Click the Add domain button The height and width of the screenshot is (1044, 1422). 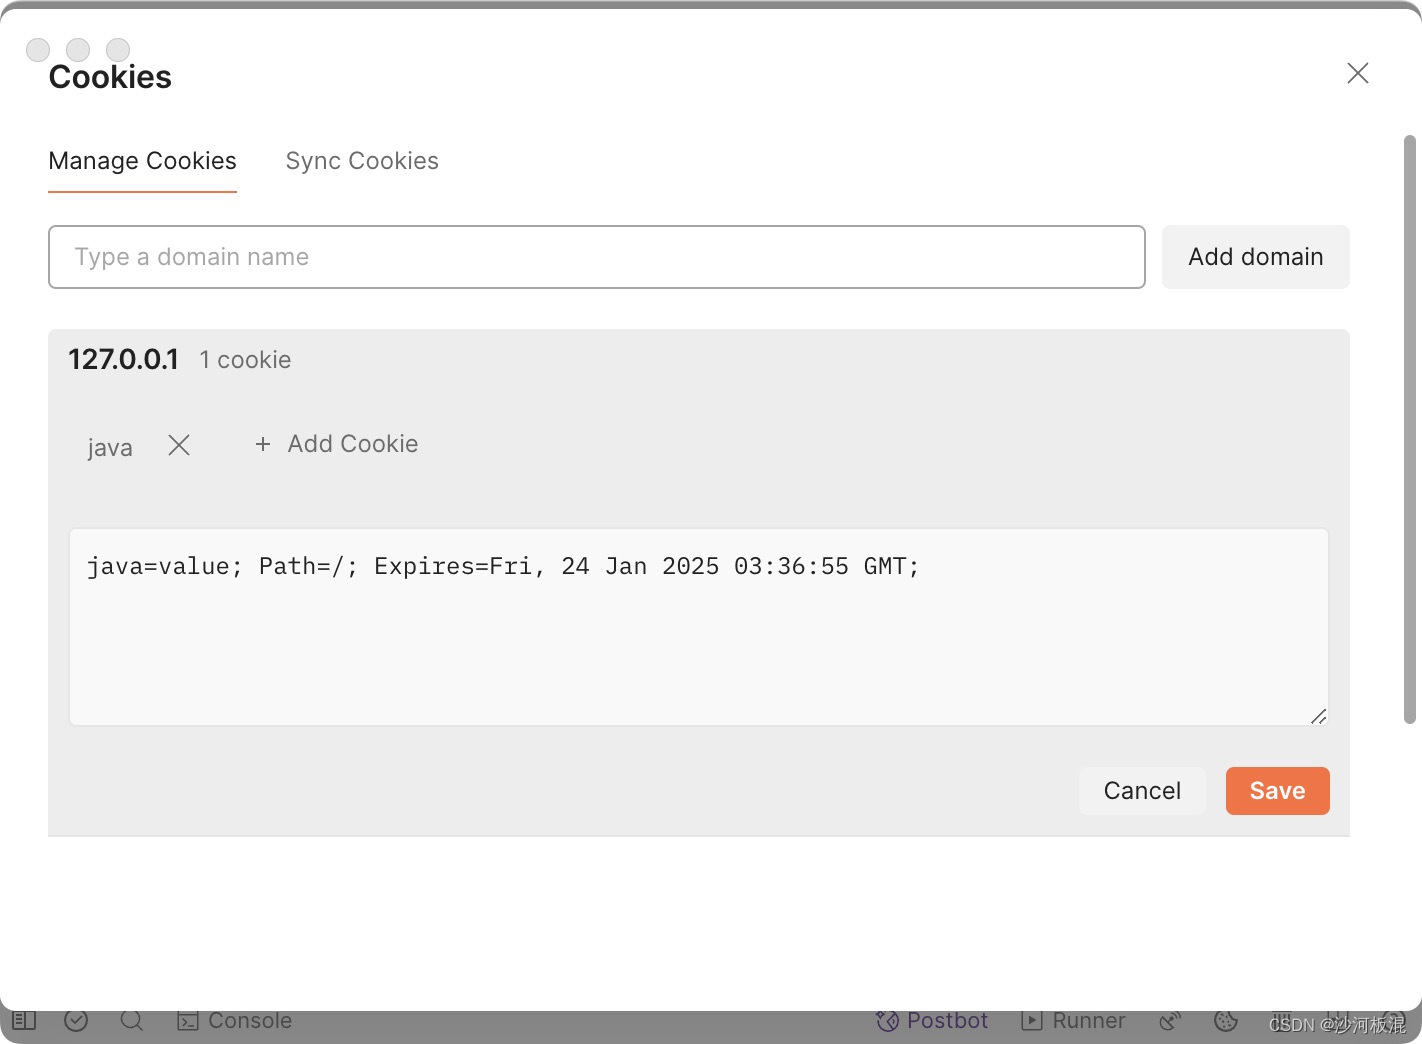(1255, 257)
